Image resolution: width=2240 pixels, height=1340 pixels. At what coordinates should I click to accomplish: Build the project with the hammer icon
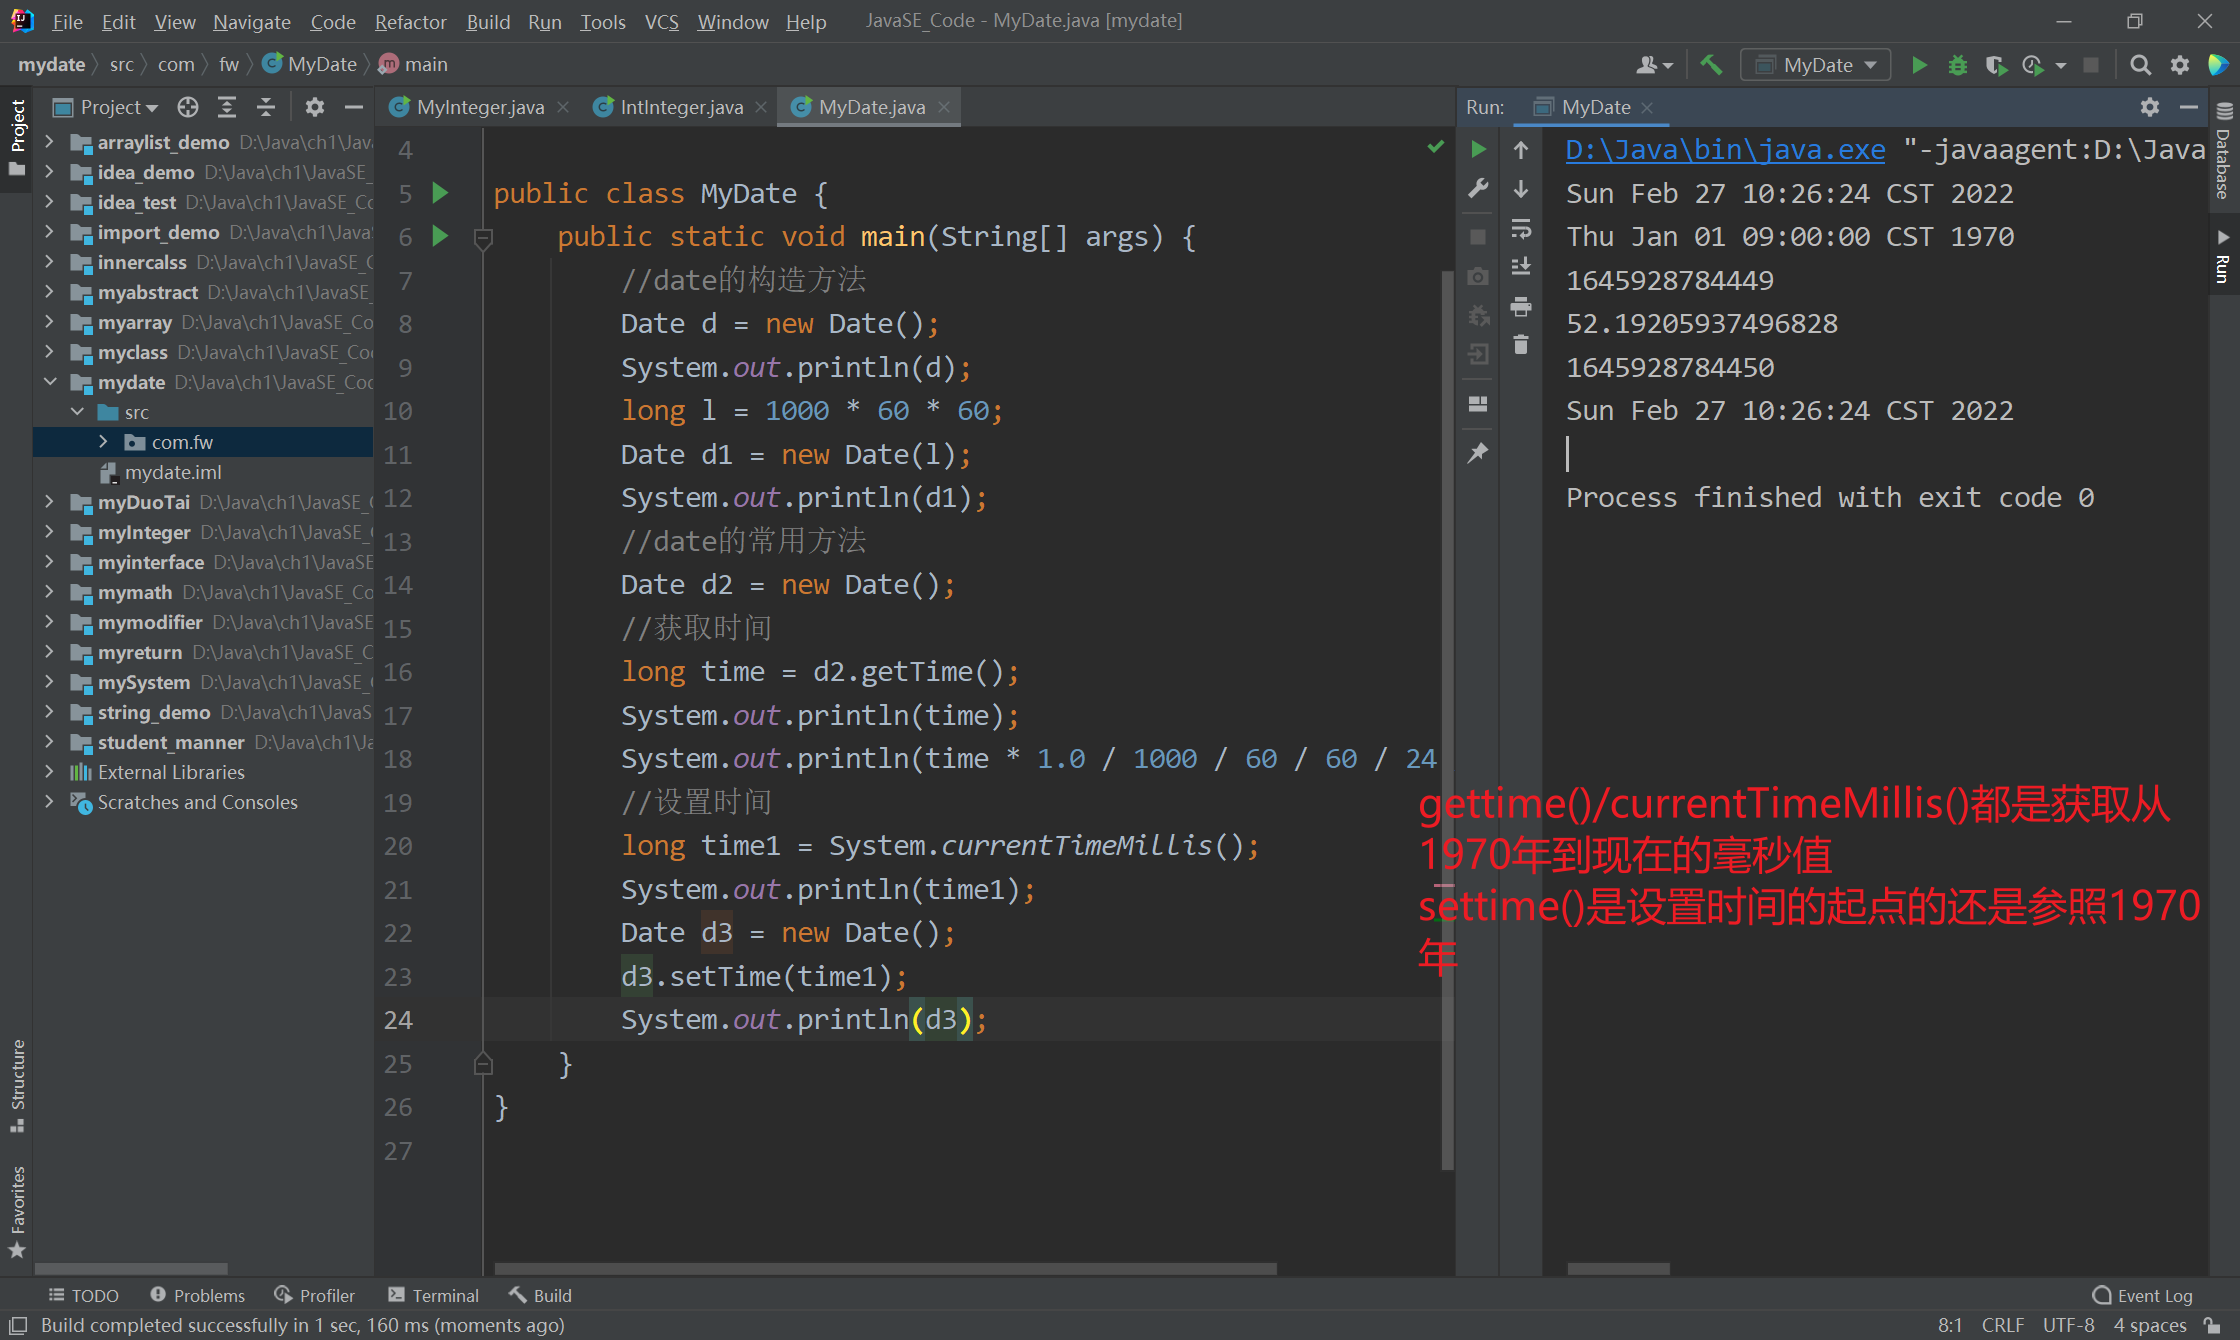(x=1710, y=64)
